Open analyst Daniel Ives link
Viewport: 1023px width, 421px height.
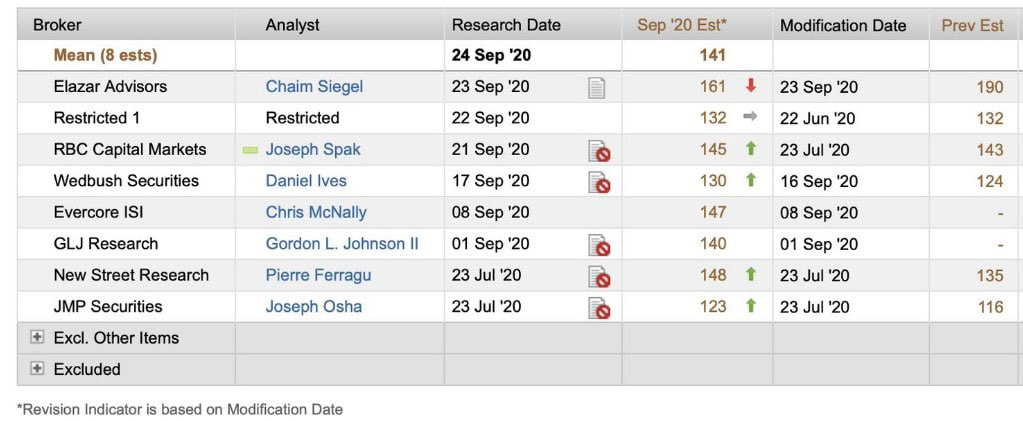point(306,181)
